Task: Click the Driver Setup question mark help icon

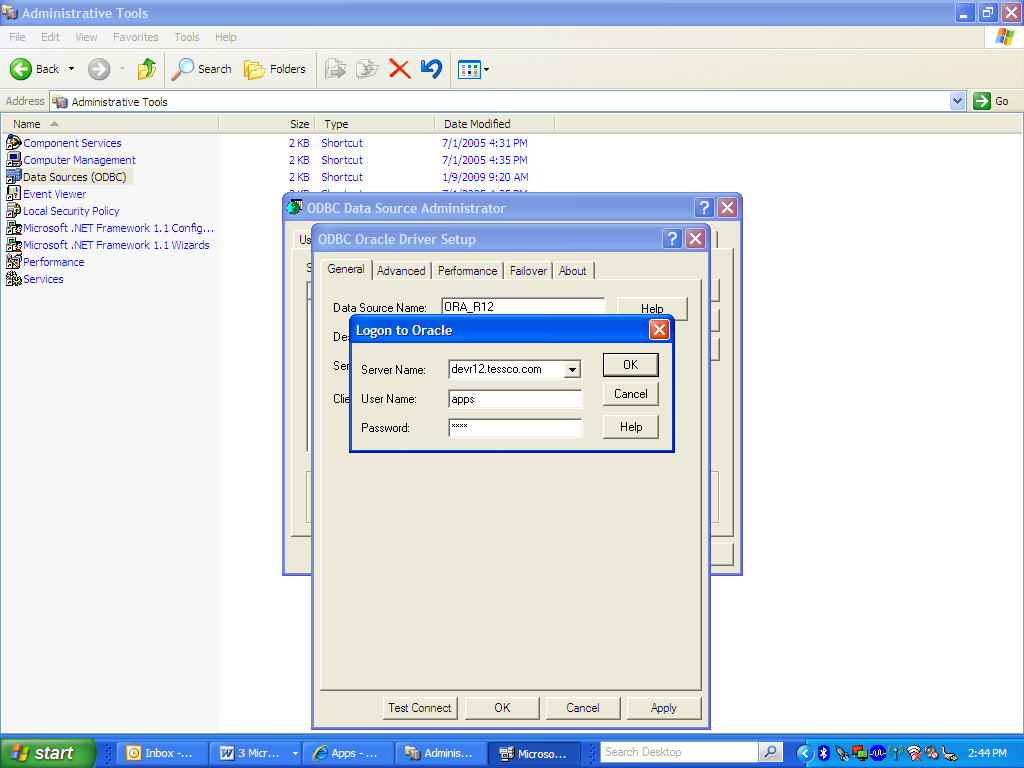Action: pyautogui.click(x=672, y=238)
